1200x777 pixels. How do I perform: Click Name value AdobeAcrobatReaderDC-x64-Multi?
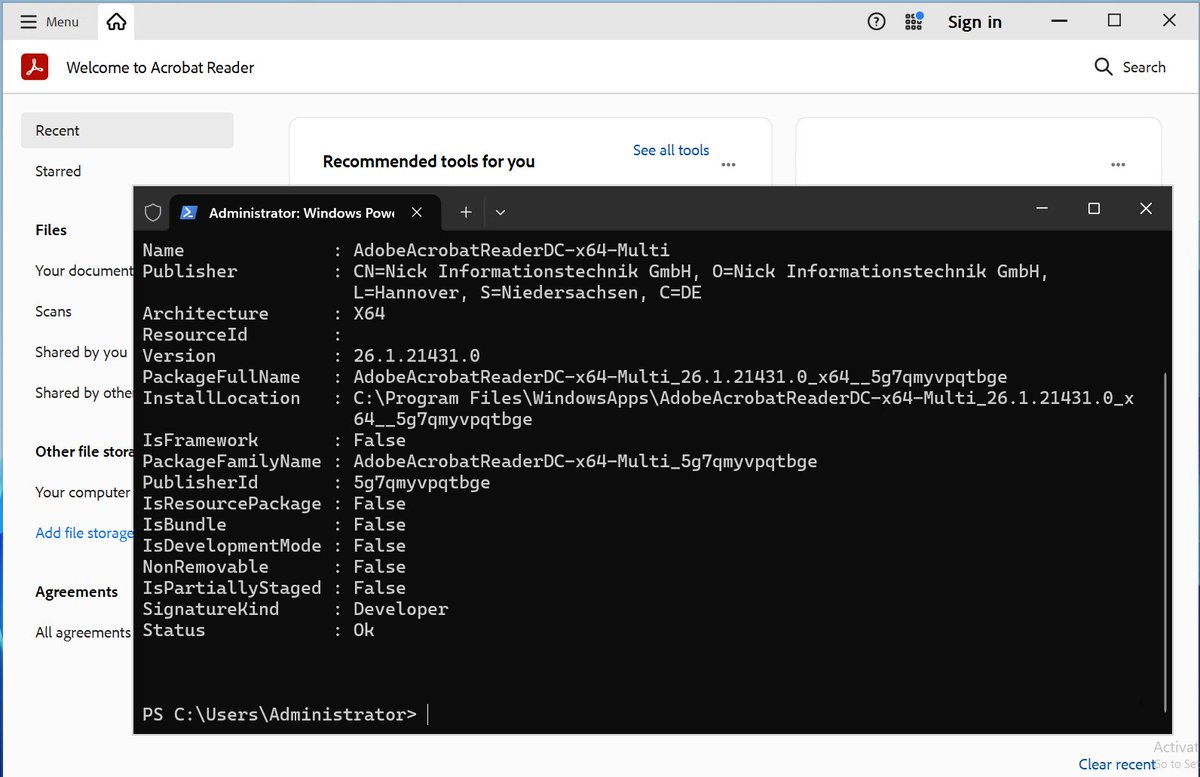point(511,250)
